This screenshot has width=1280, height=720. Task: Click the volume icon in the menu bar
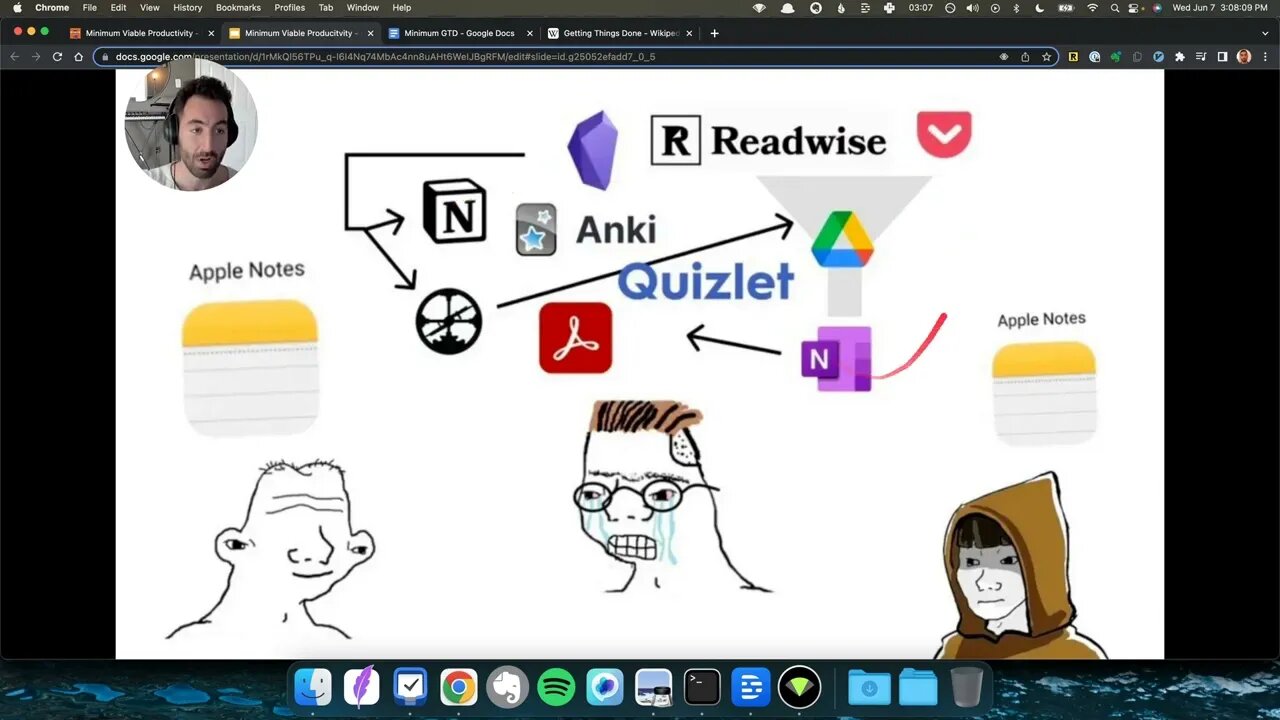(972, 7)
